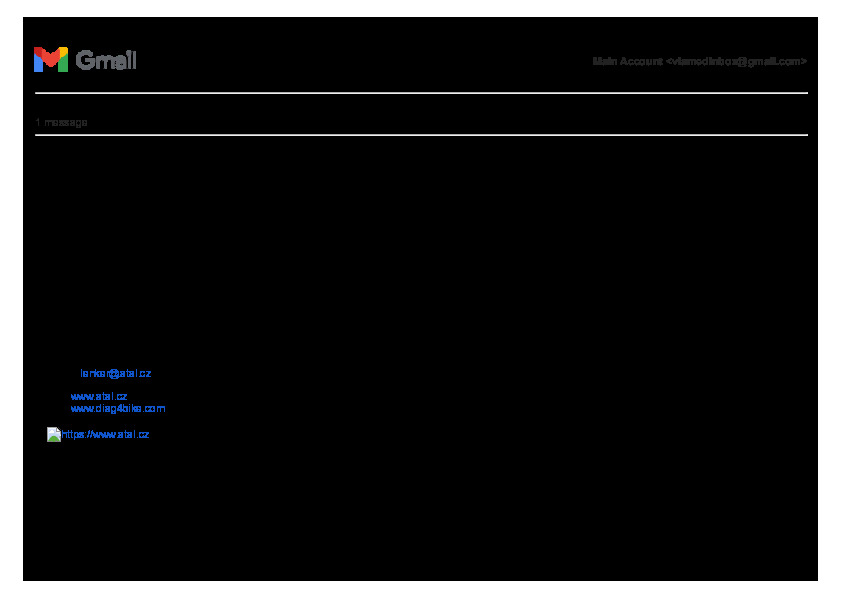Click the divider line below the Gmail header
Screen dimensions: 842x595
tap(420, 93)
